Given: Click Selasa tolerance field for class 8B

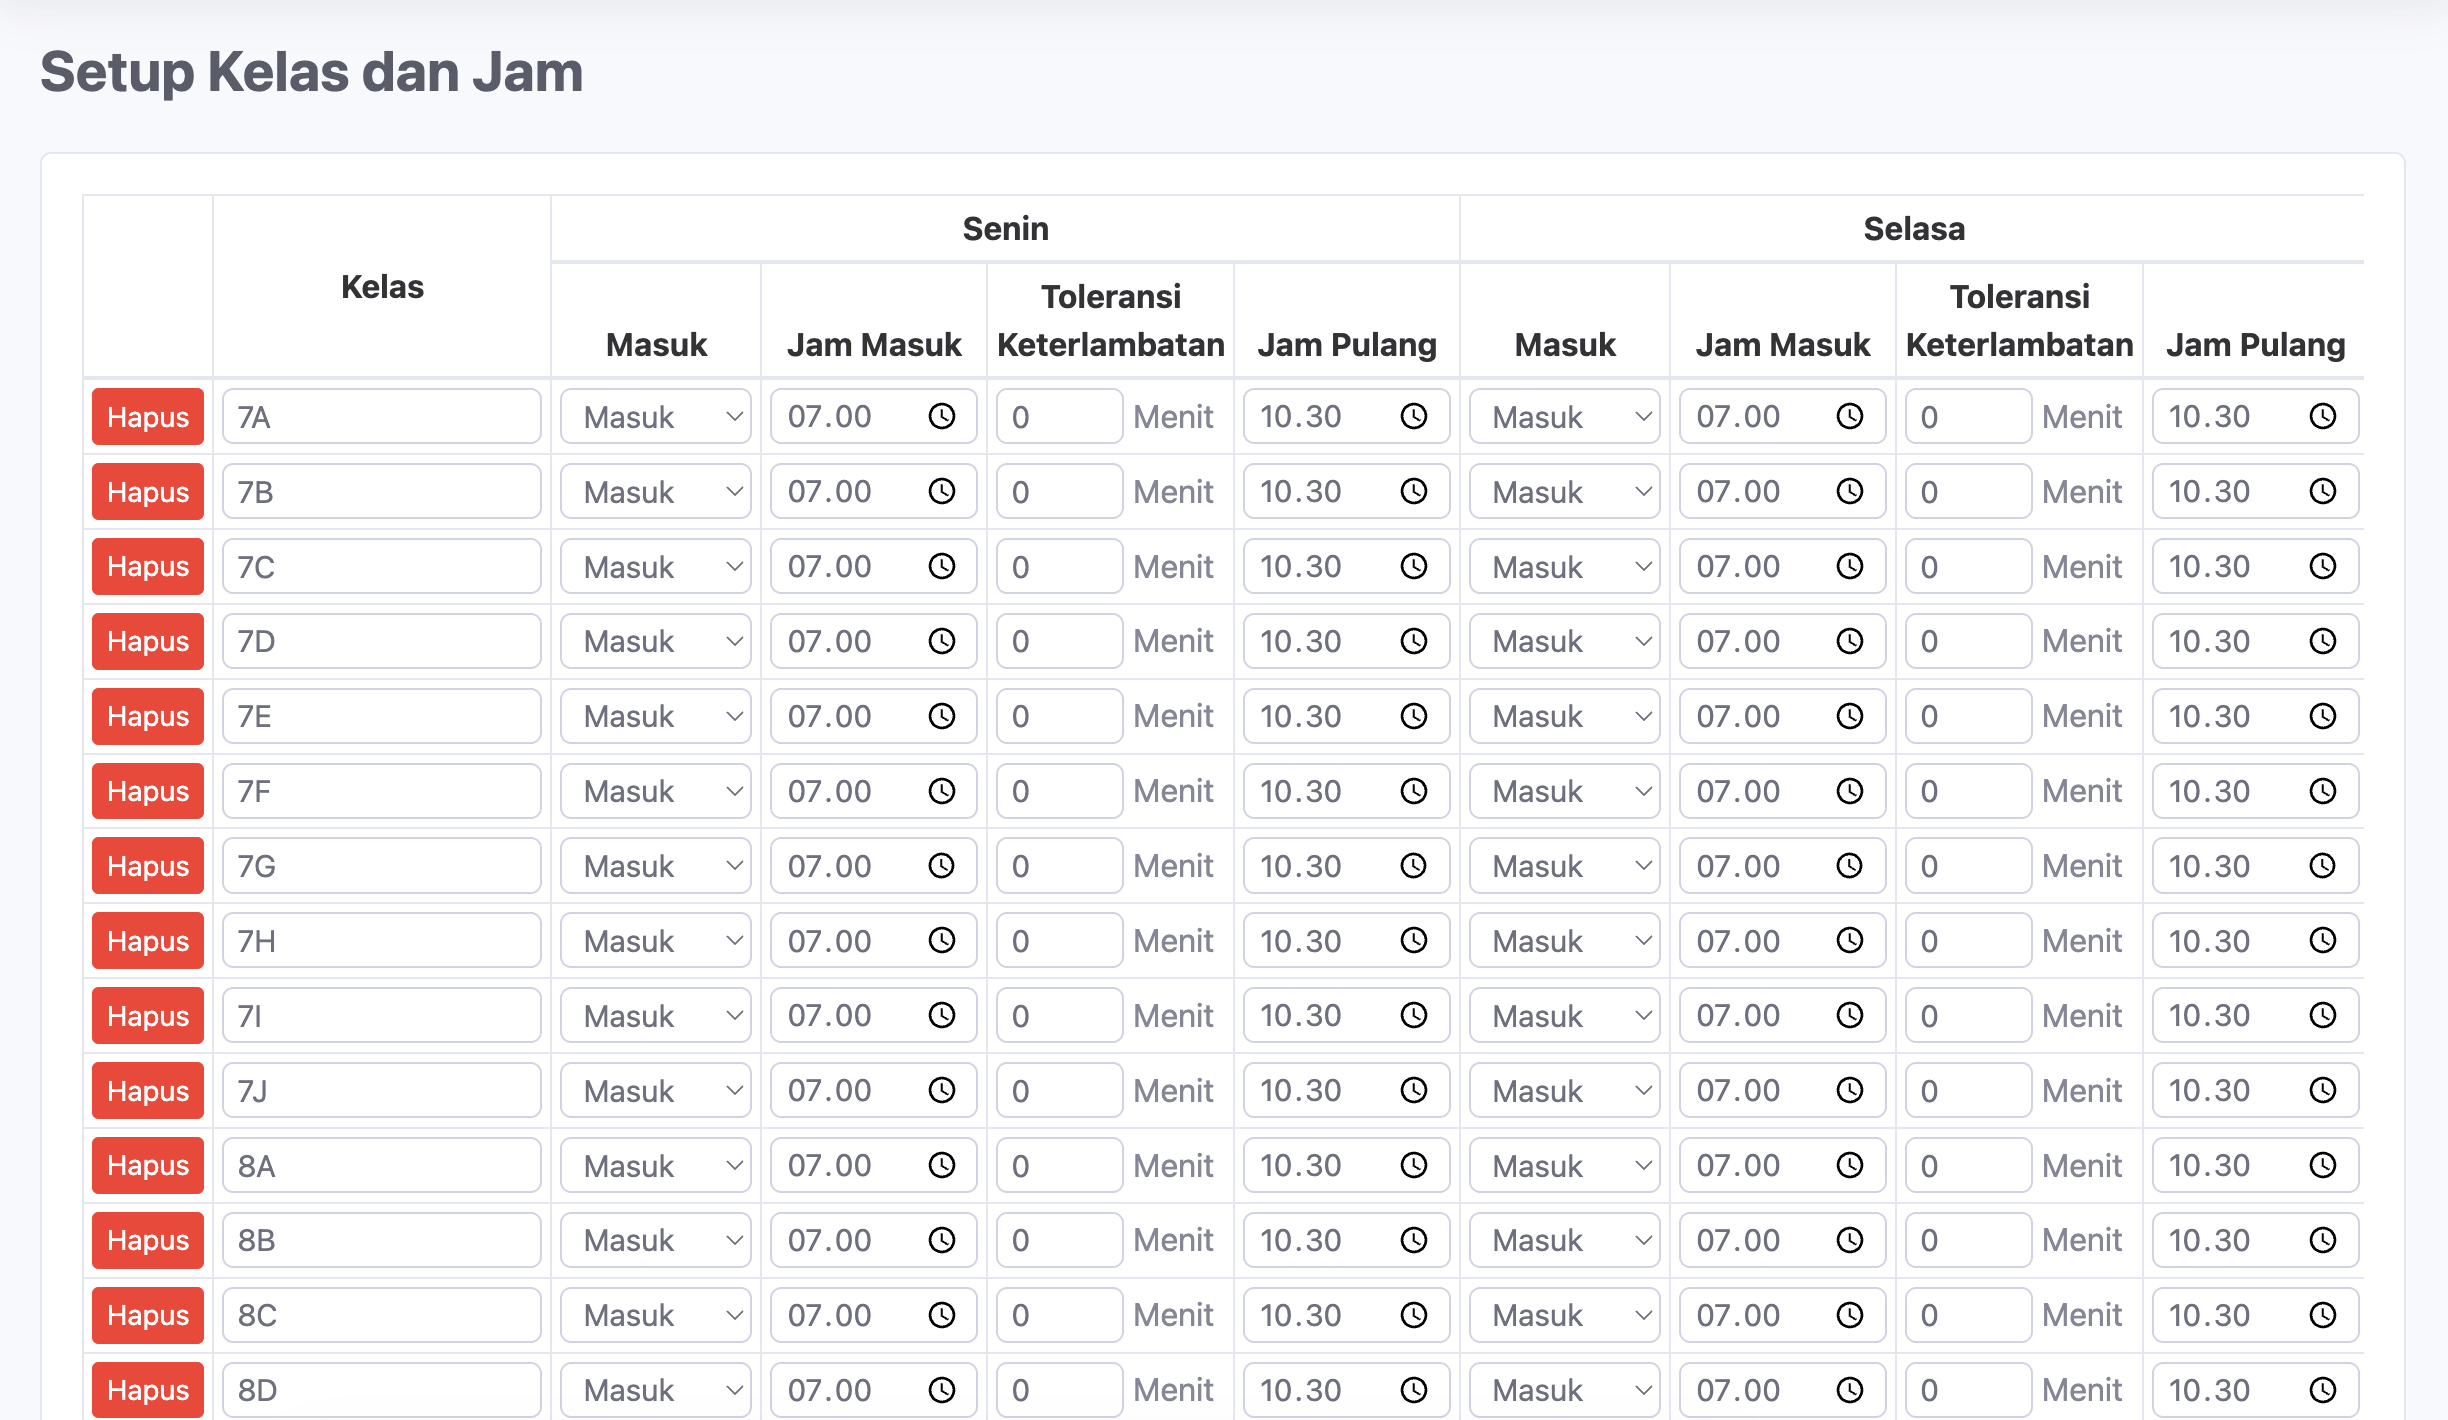Looking at the screenshot, I should pos(1969,1240).
